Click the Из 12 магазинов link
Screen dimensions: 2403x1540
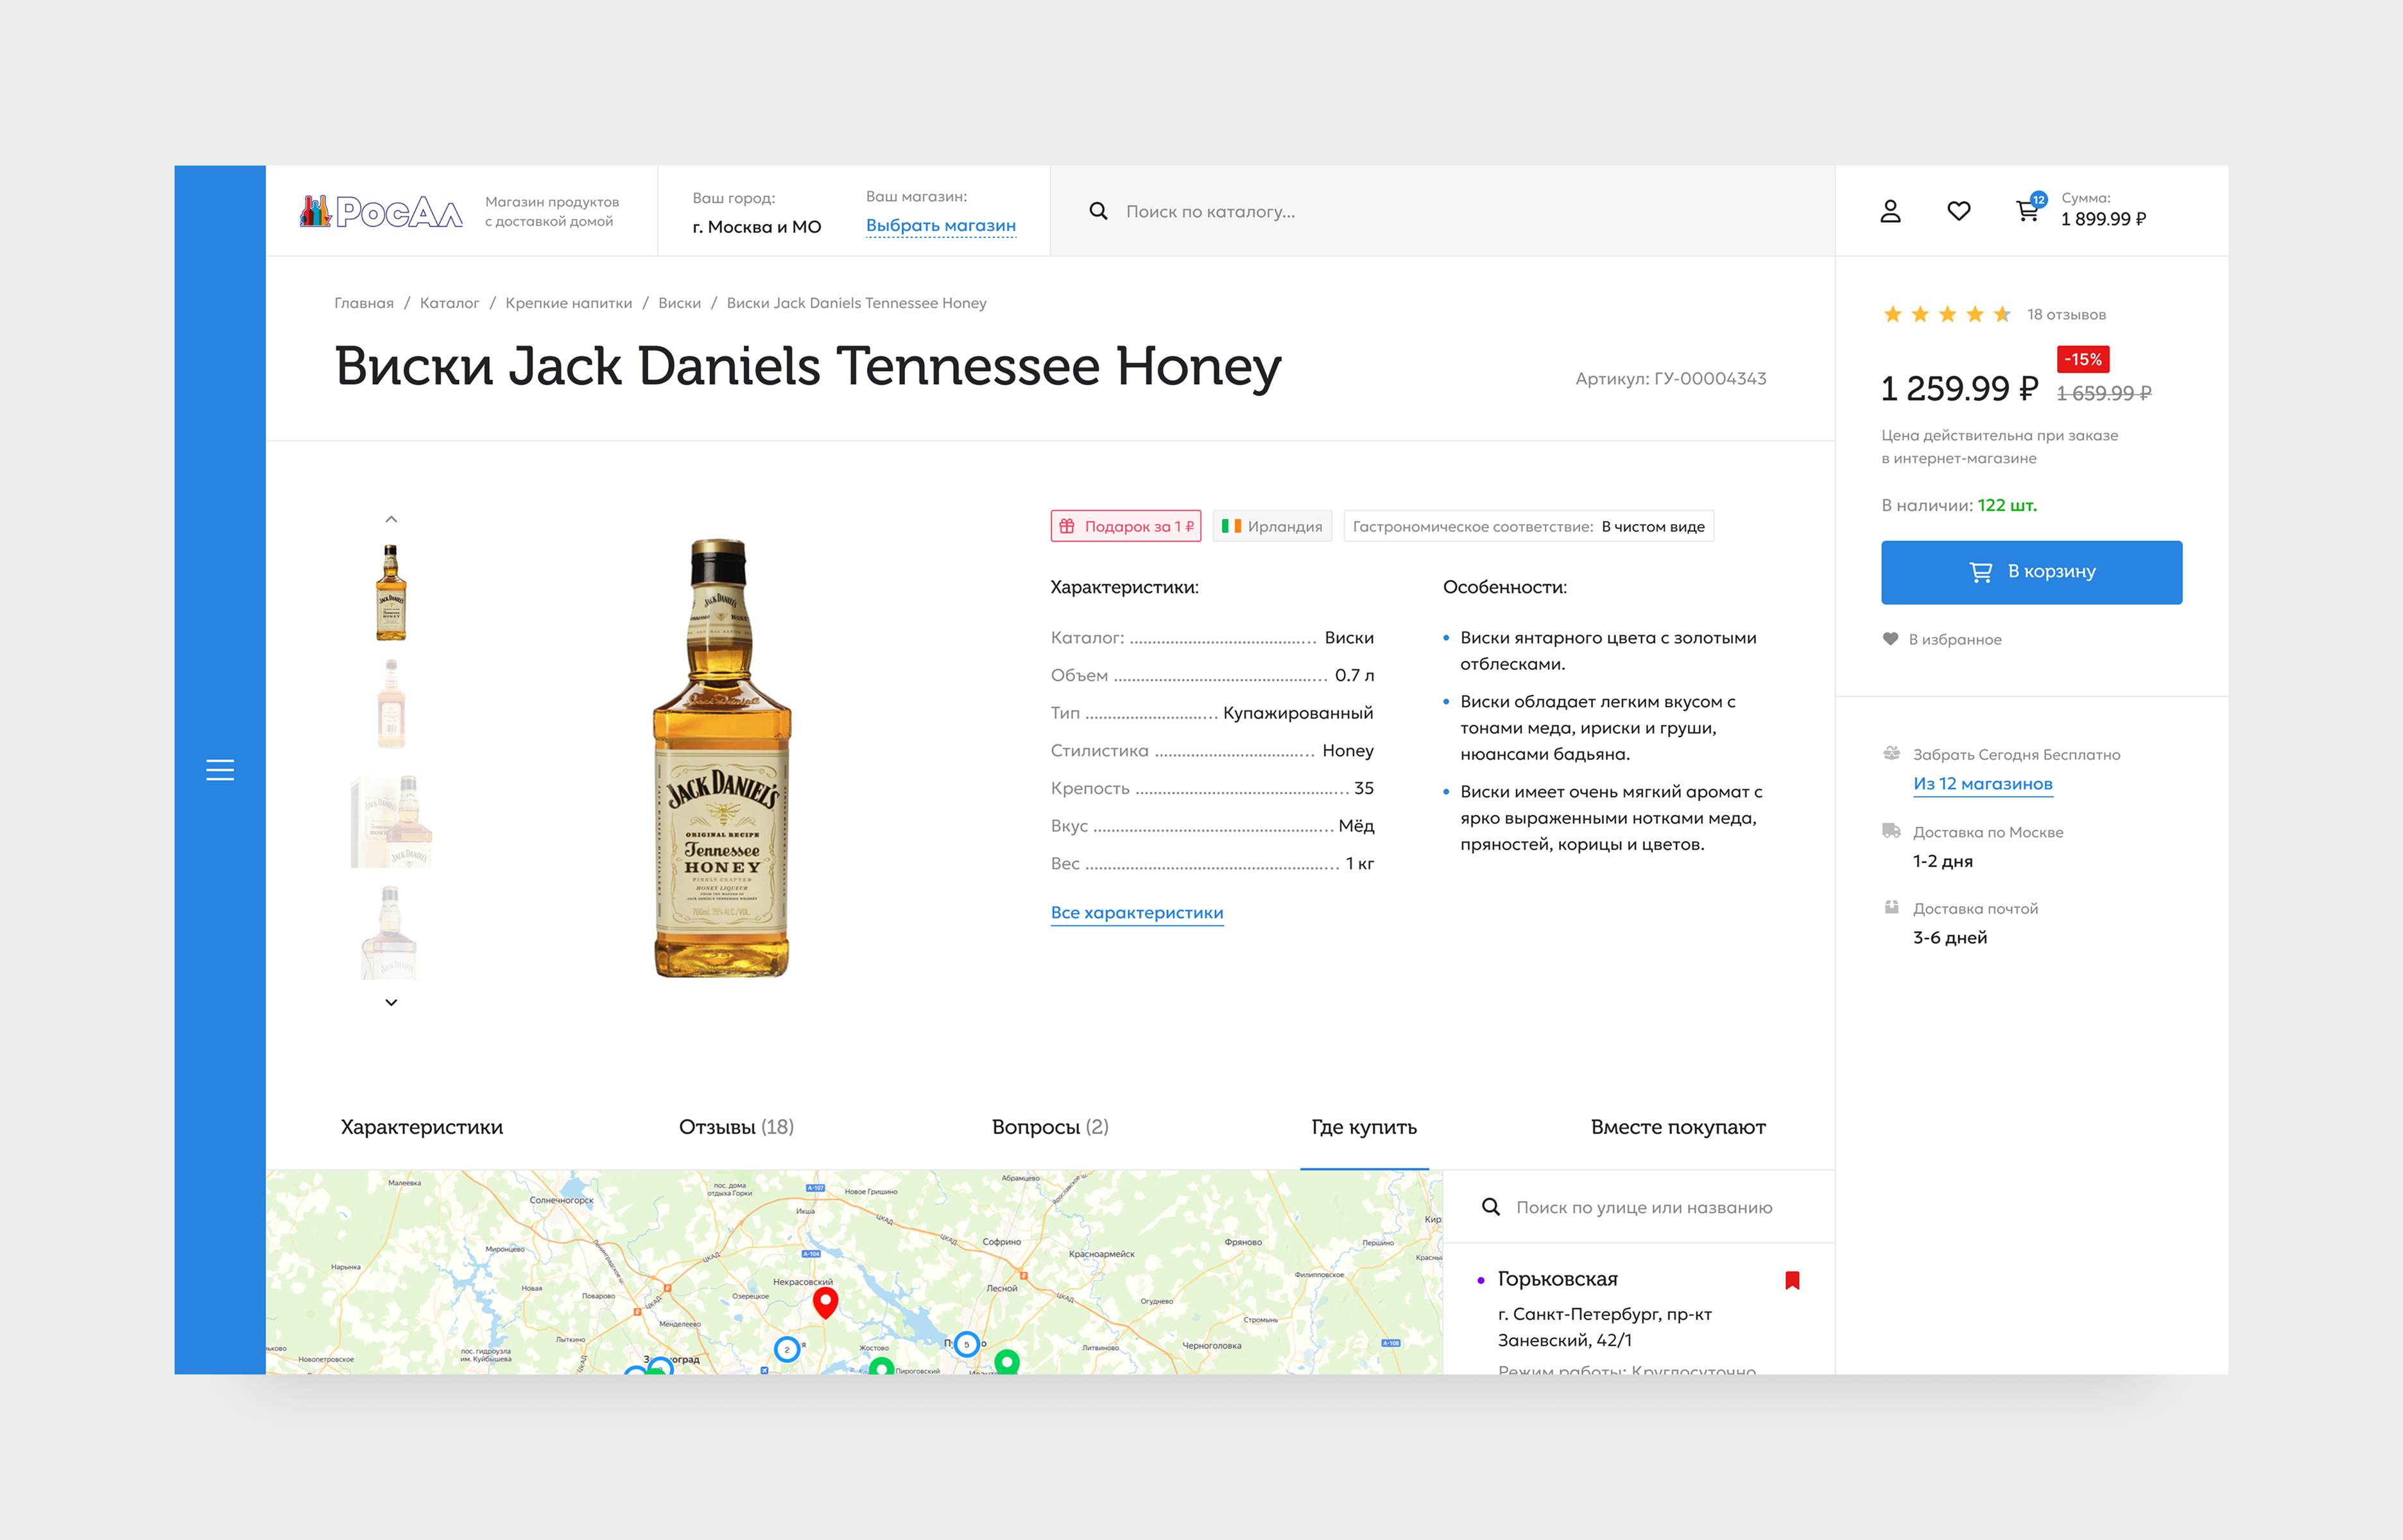pos(1982,784)
